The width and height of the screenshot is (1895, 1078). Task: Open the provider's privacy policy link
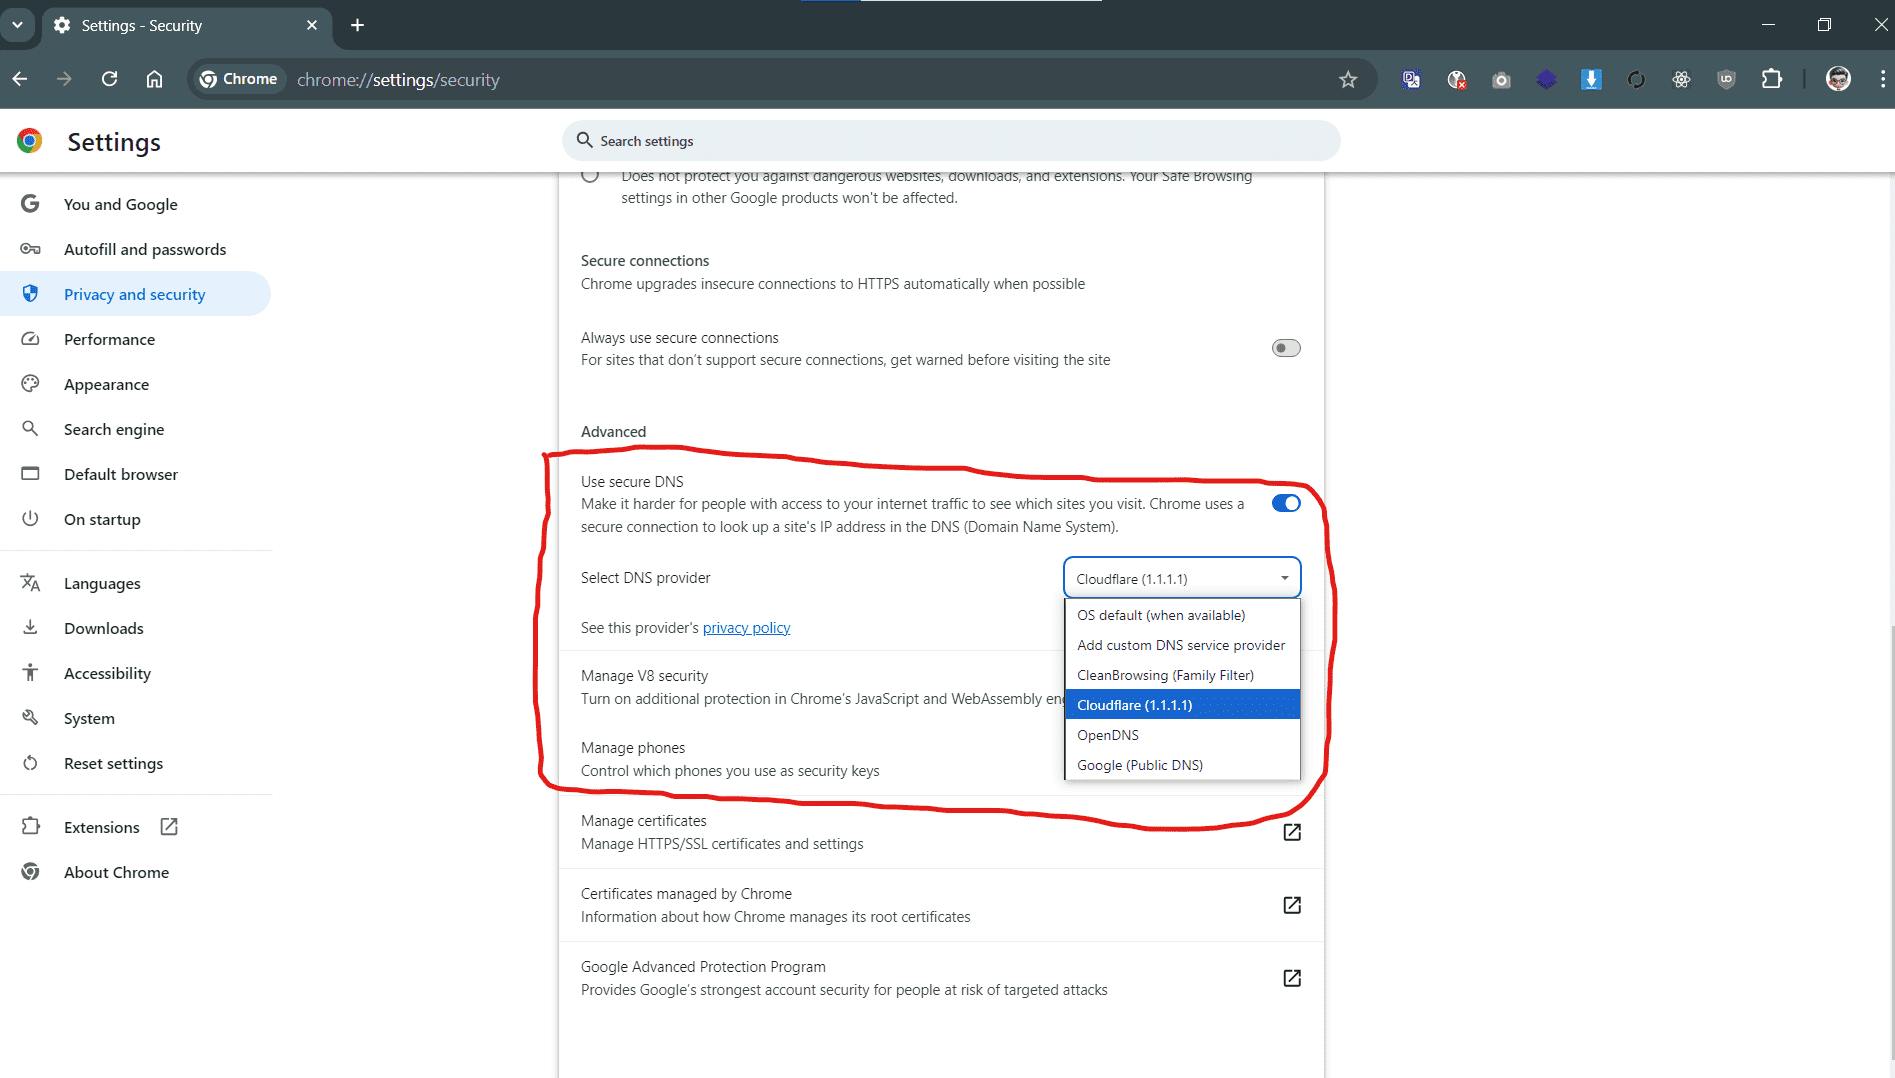746,628
